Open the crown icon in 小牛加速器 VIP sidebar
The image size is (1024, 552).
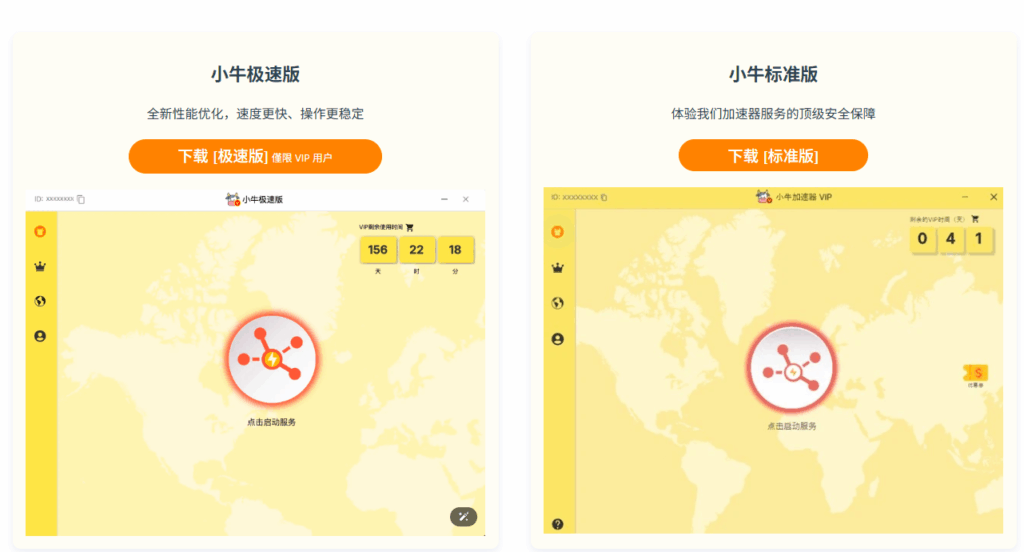pyautogui.click(x=558, y=268)
